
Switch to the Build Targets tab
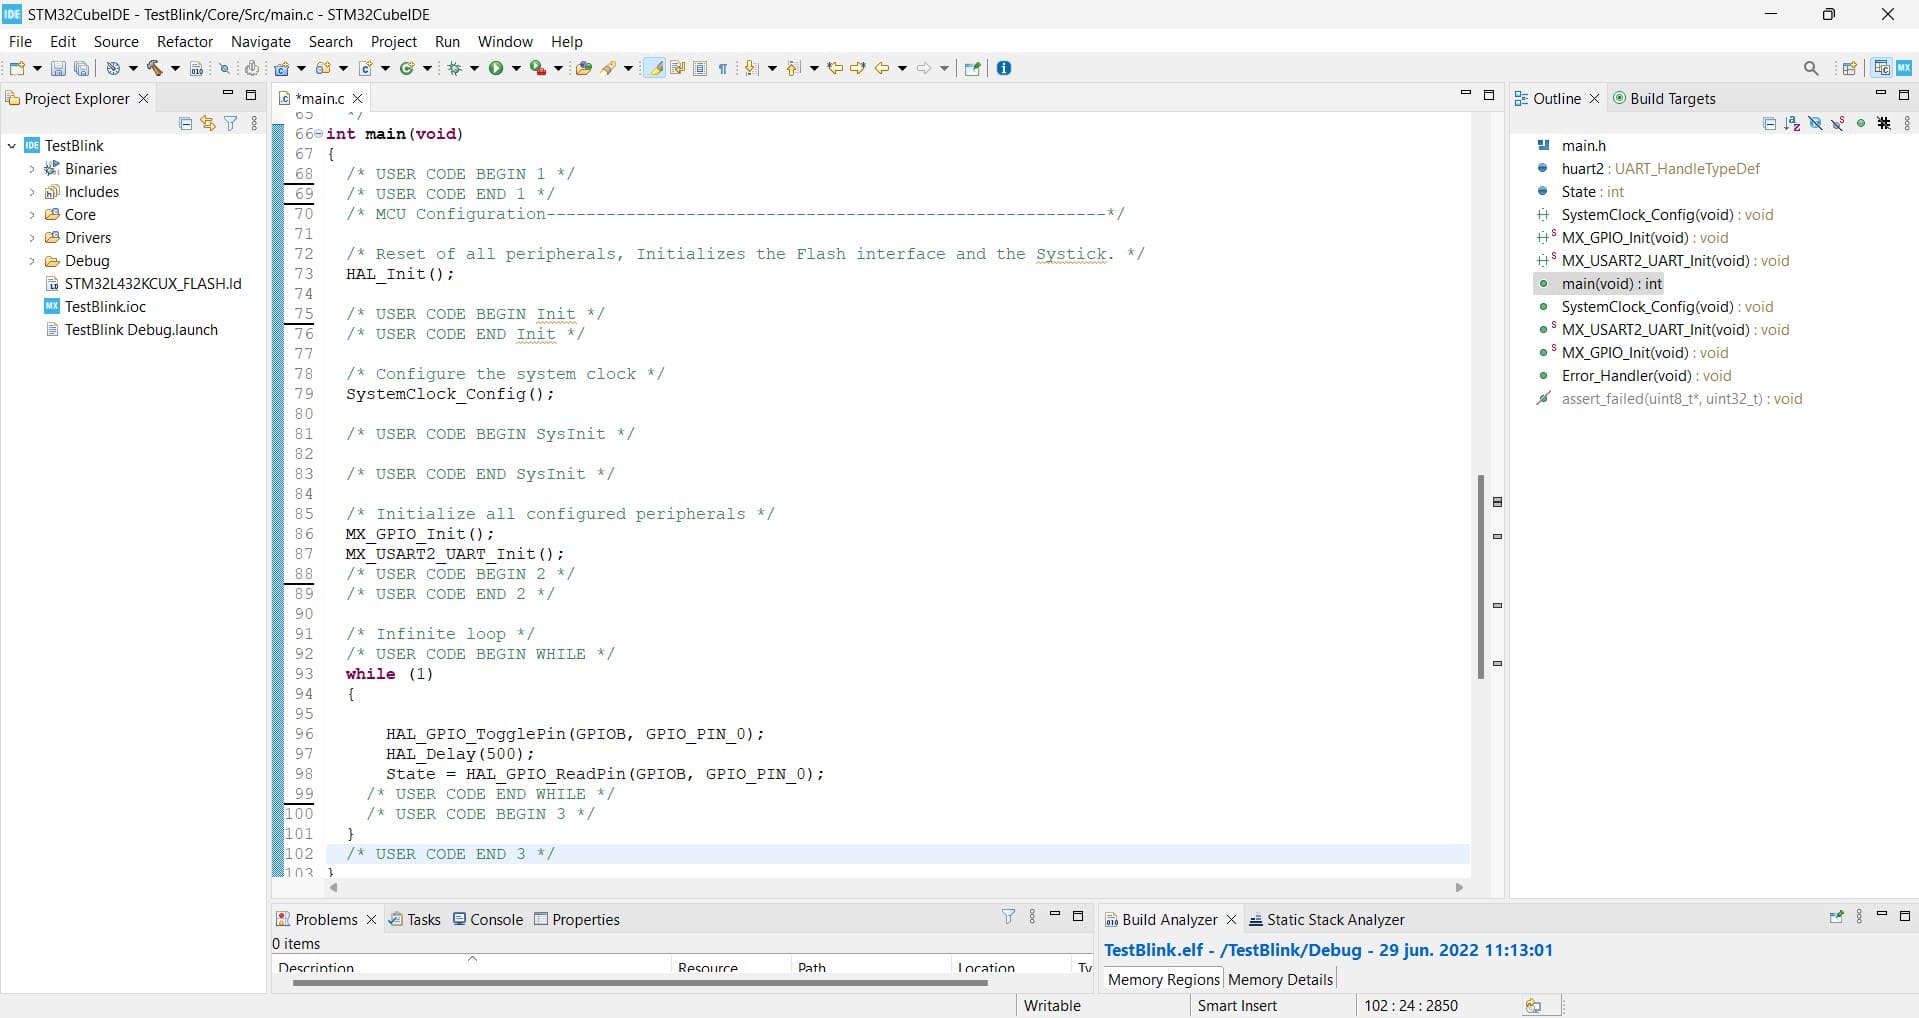[x=1665, y=98]
